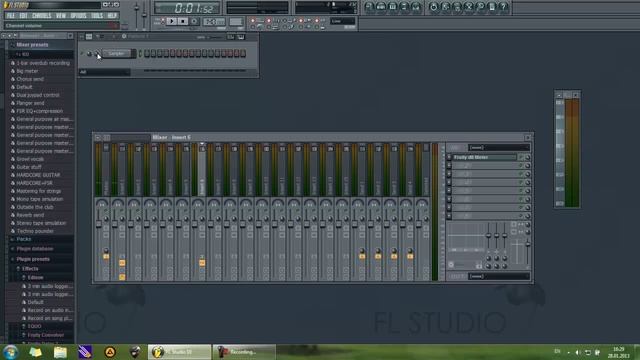
Task: Toggle the first step of Sampler channel
Action: (147, 53)
